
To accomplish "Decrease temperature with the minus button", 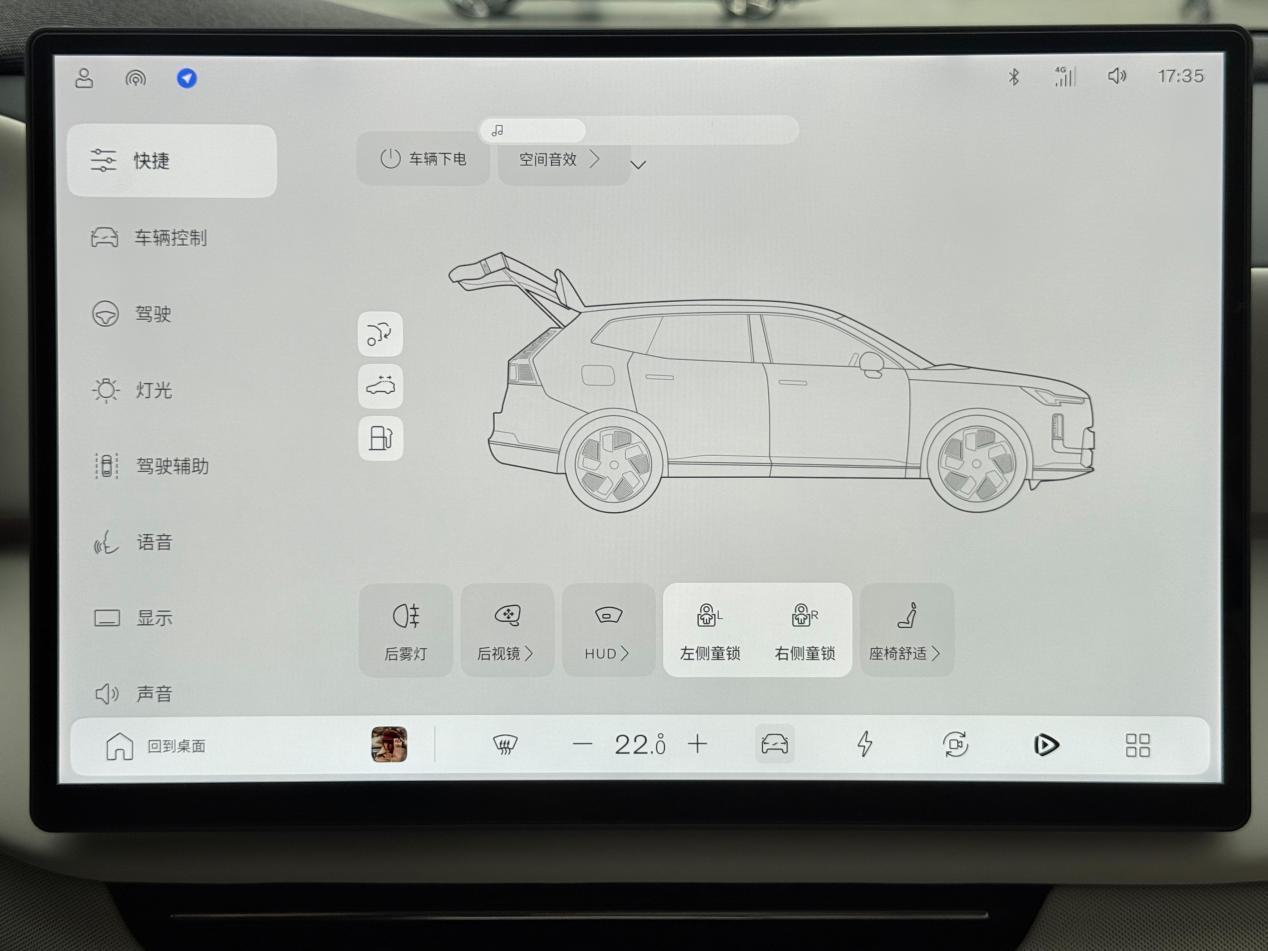I will click(x=583, y=744).
